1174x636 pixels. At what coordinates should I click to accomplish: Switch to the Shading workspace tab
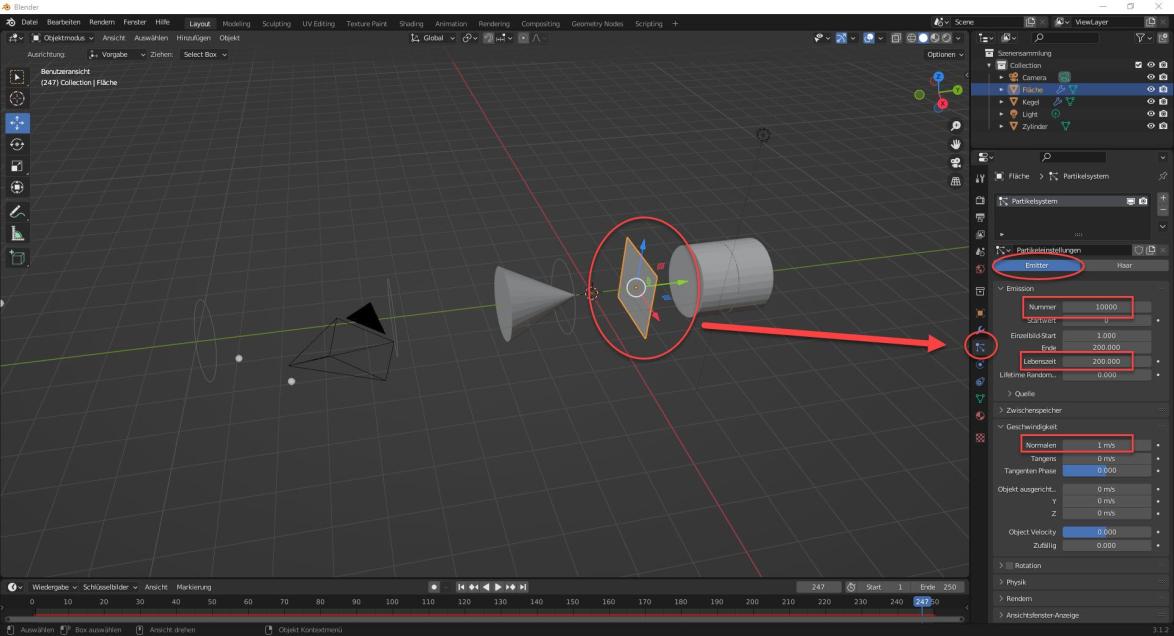[411, 23]
